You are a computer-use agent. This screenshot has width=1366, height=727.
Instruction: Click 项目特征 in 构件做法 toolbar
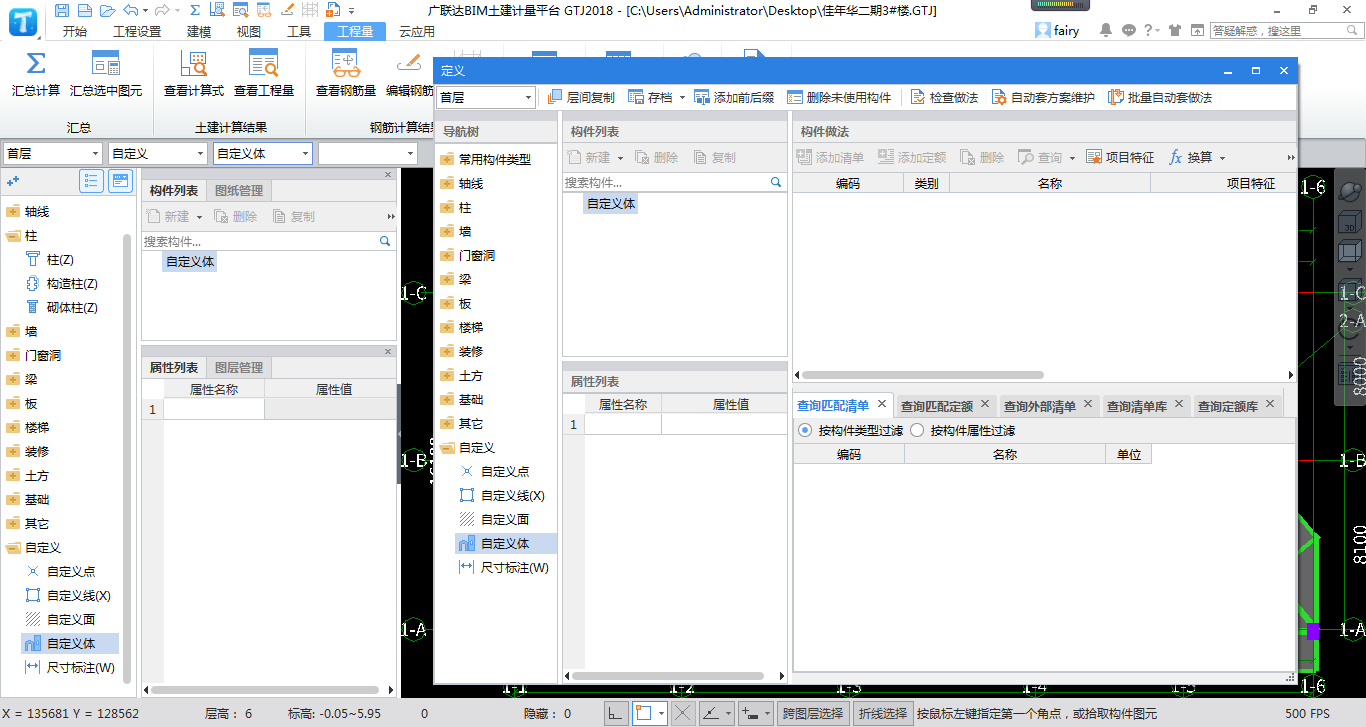point(1120,157)
